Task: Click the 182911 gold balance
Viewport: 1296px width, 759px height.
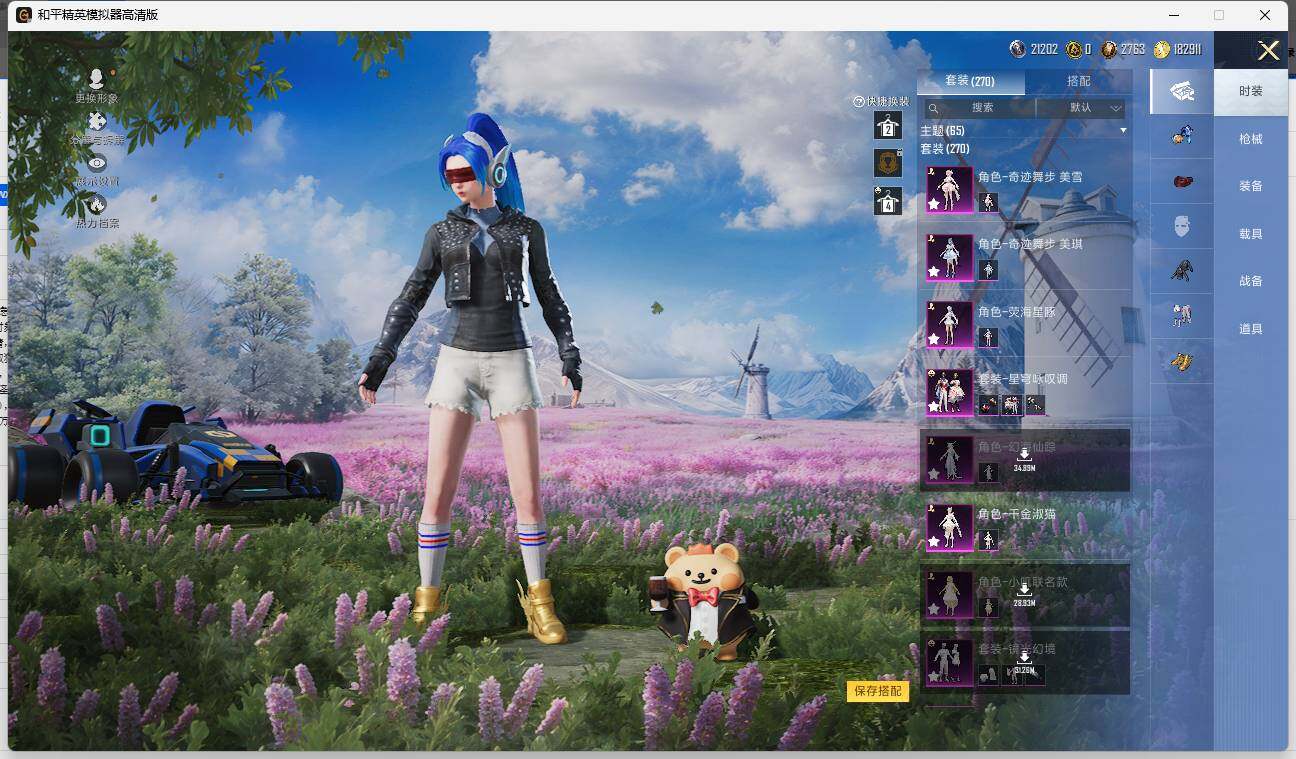Action: coord(1178,49)
